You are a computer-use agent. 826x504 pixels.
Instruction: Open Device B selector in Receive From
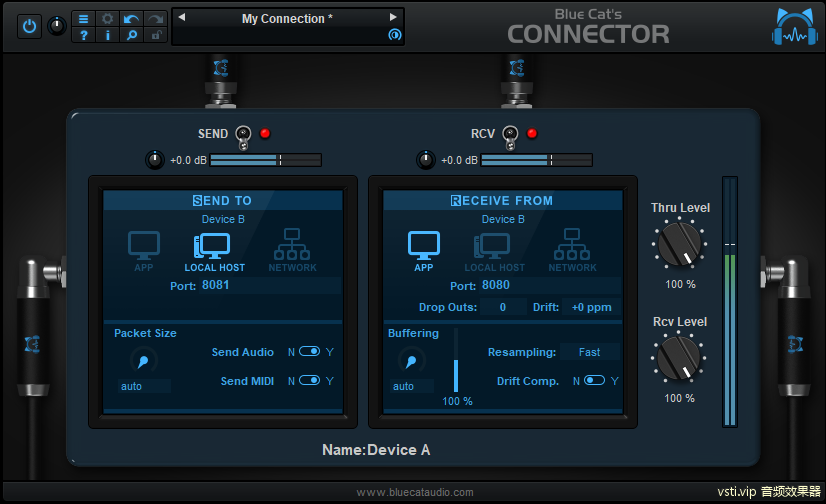(503, 219)
